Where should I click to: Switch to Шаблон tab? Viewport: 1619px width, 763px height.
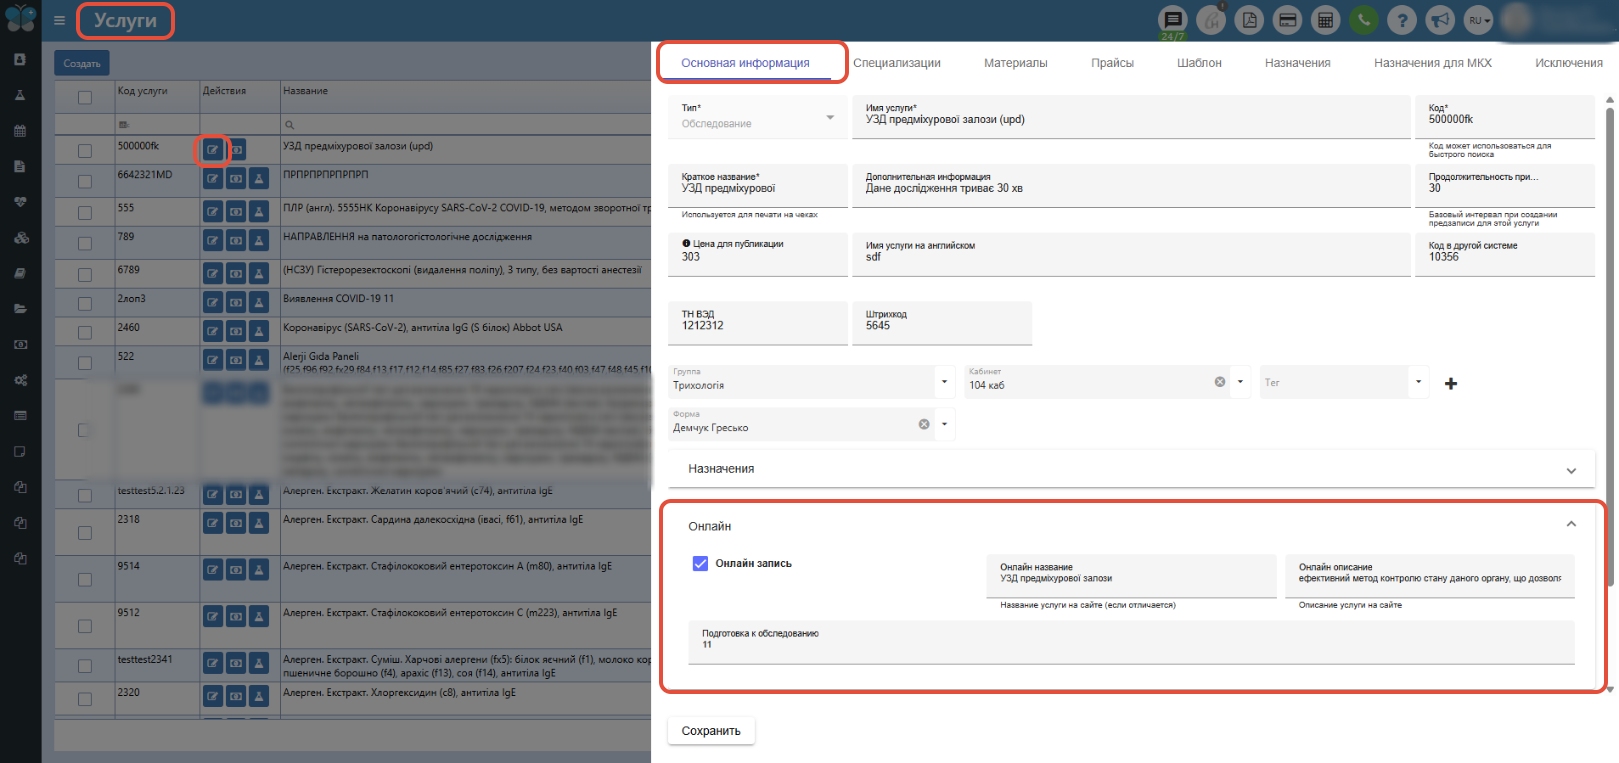click(1199, 63)
